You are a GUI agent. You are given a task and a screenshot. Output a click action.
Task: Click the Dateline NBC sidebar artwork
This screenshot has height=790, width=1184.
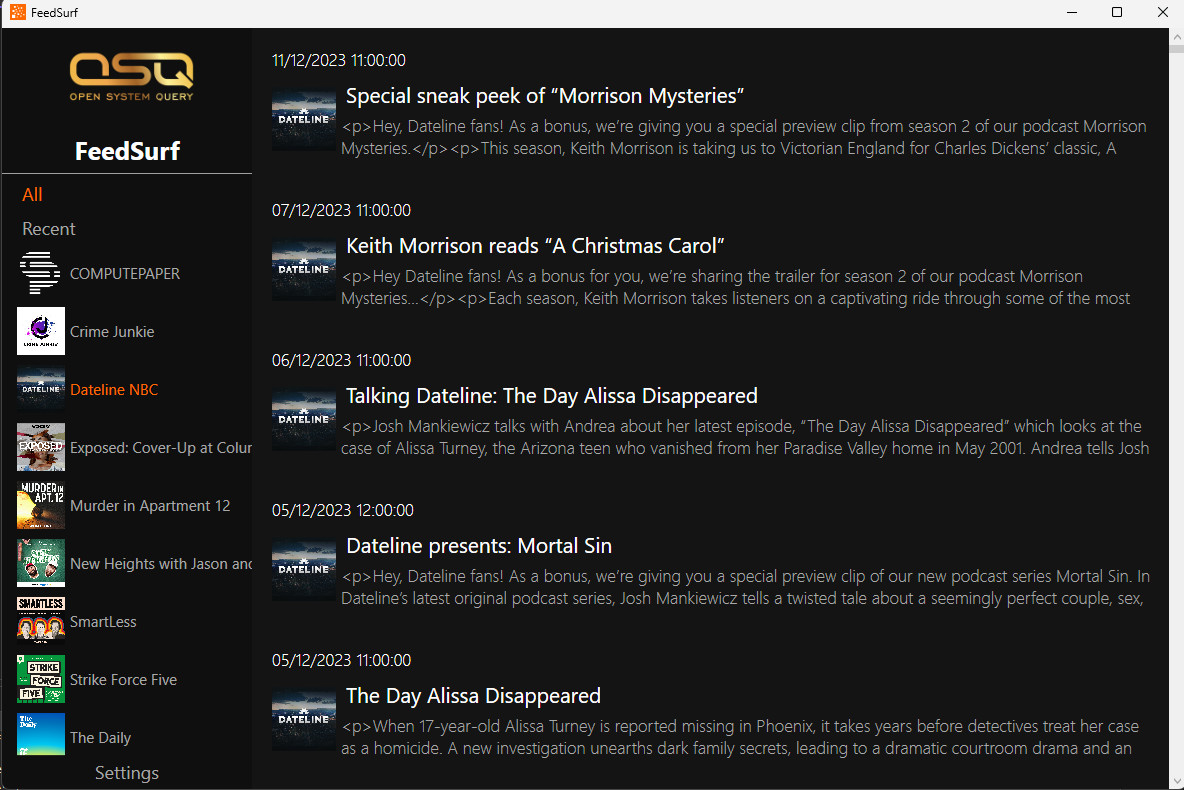(41, 389)
